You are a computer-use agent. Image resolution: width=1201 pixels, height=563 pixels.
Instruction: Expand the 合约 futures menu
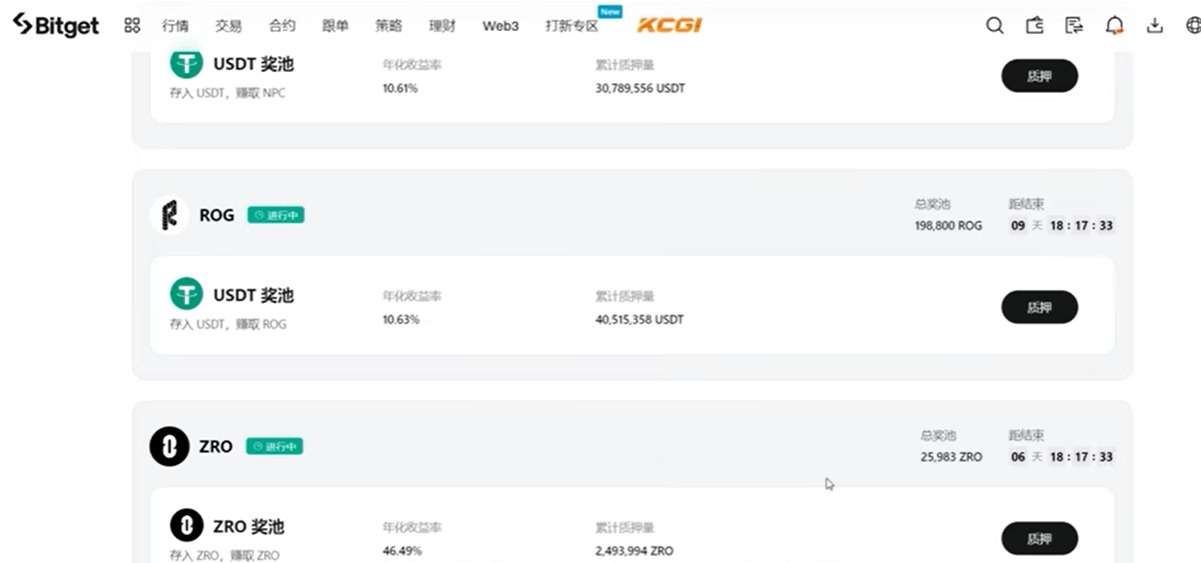[x=282, y=26]
